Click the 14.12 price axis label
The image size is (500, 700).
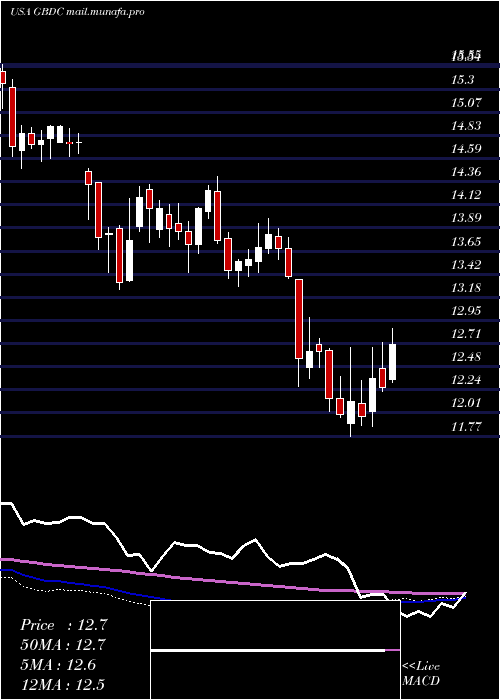[x=467, y=195]
